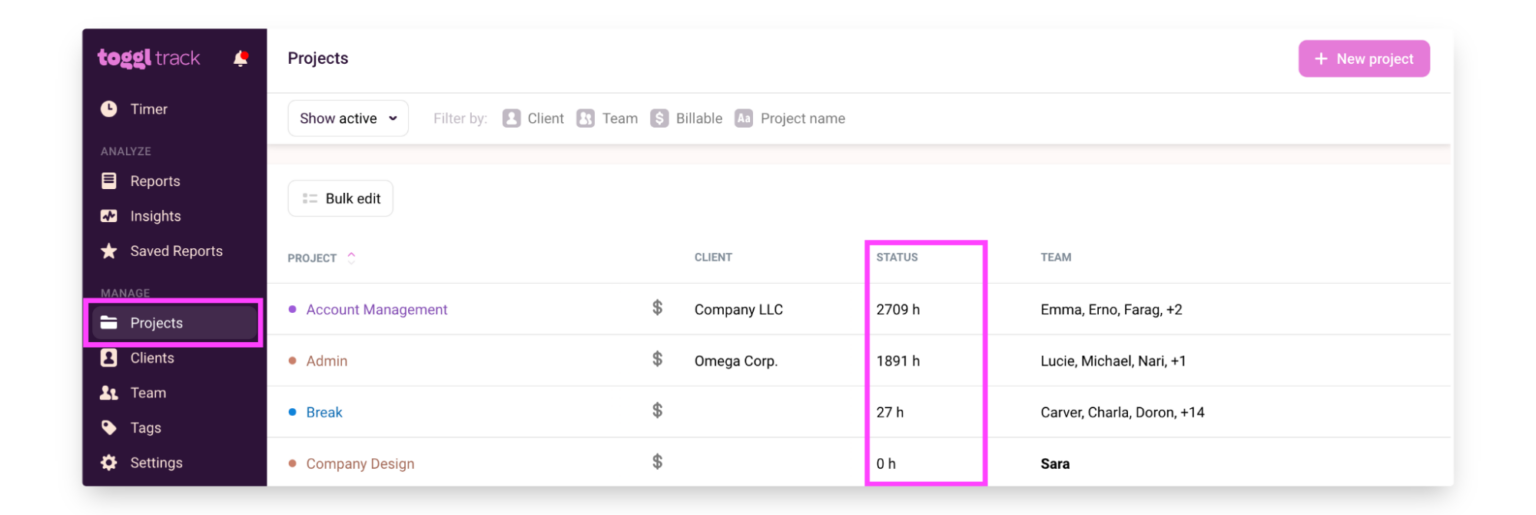Click the notification bell icon
The width and height of the screenshot is (1536, 515).
240,59
